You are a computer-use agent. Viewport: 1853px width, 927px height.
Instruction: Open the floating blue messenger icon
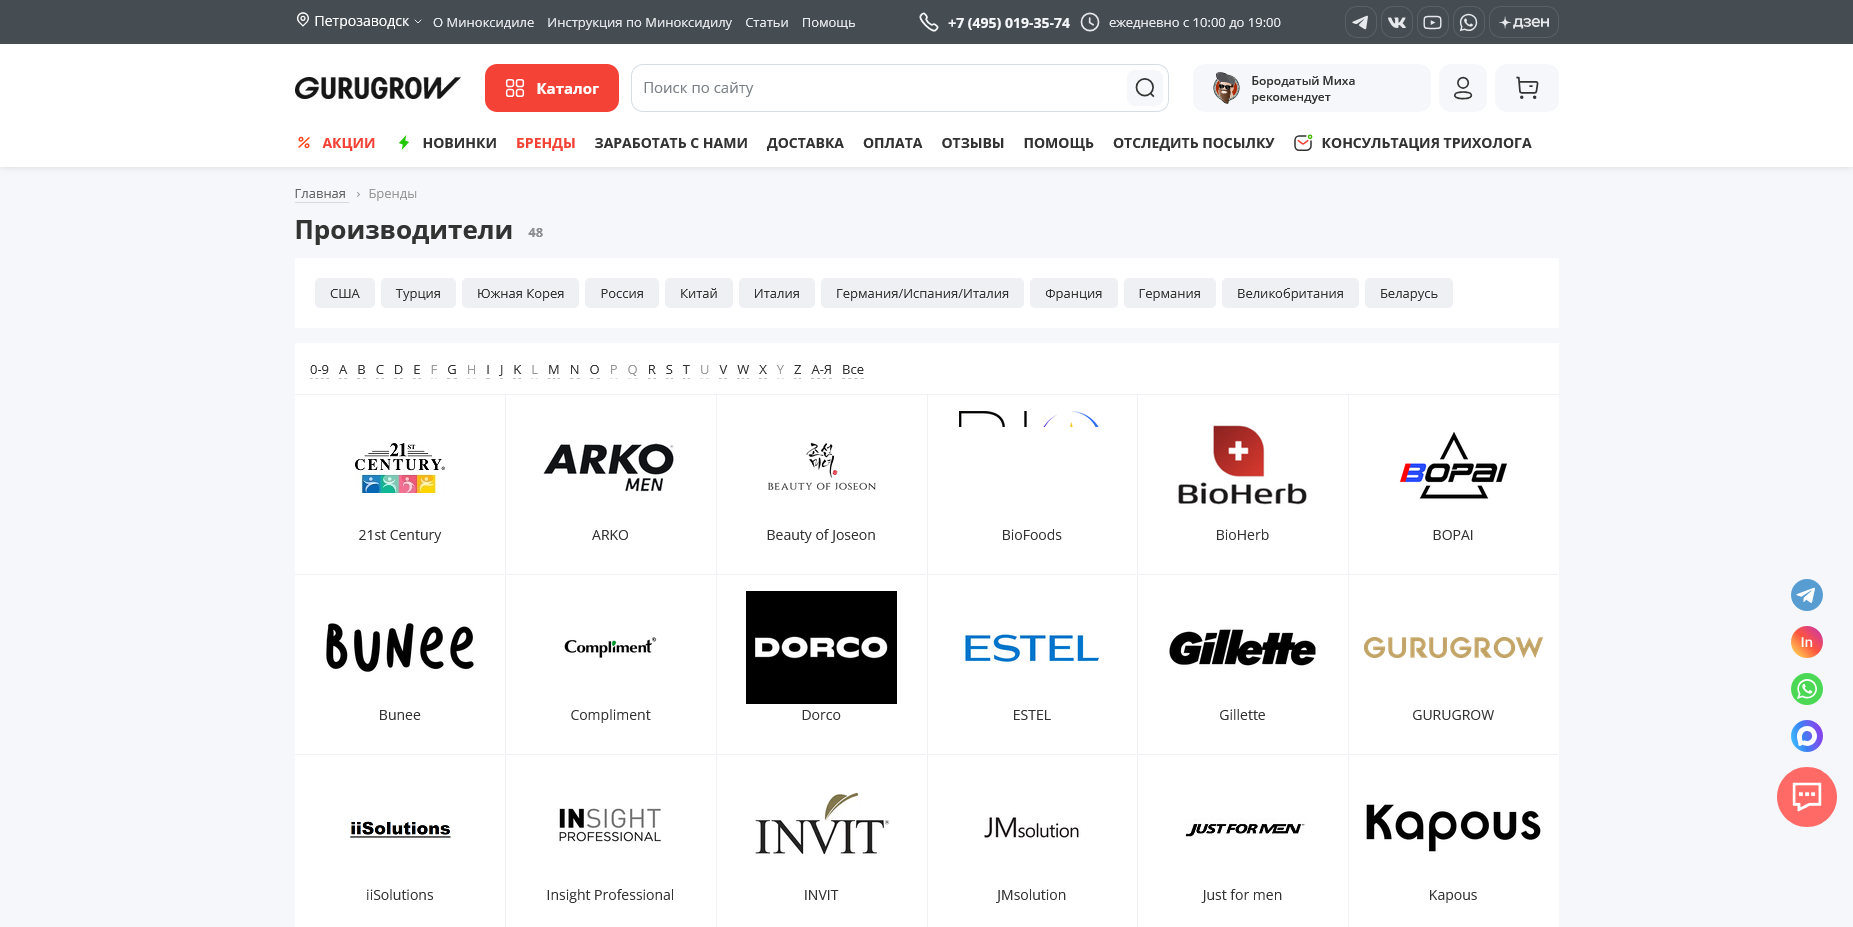click(x=1806, y=736)
